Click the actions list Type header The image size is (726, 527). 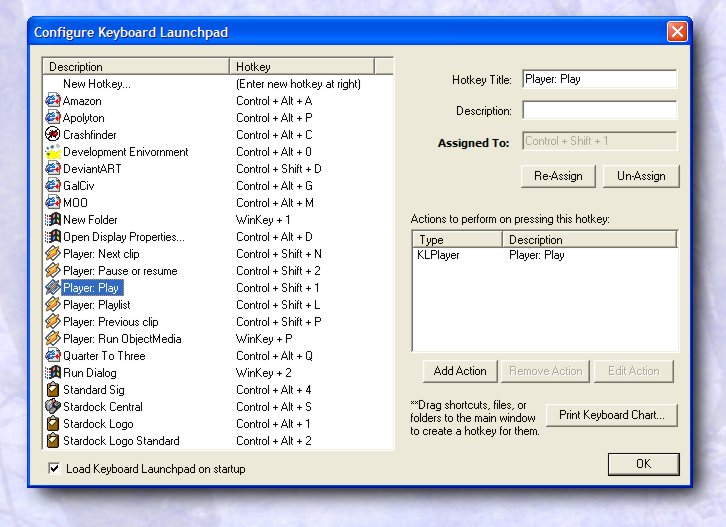457,239
